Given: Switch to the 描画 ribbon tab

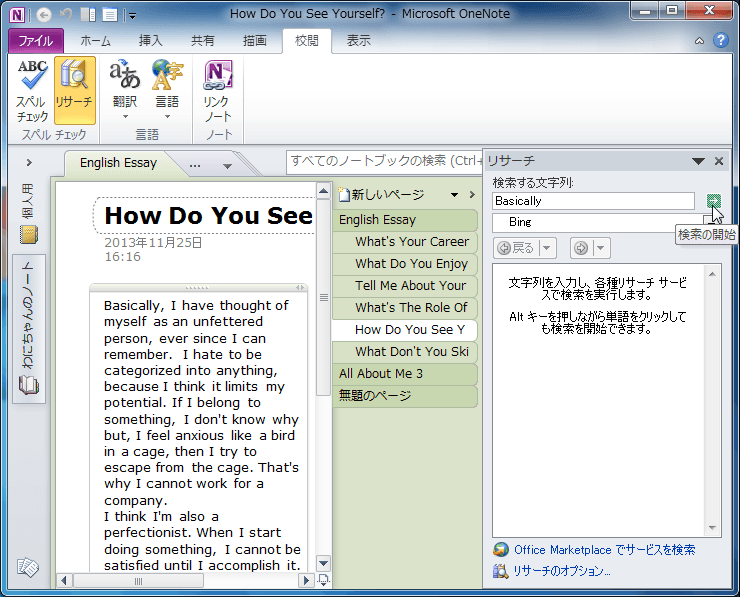Looking at the screenshot, I should coord(255,41).
